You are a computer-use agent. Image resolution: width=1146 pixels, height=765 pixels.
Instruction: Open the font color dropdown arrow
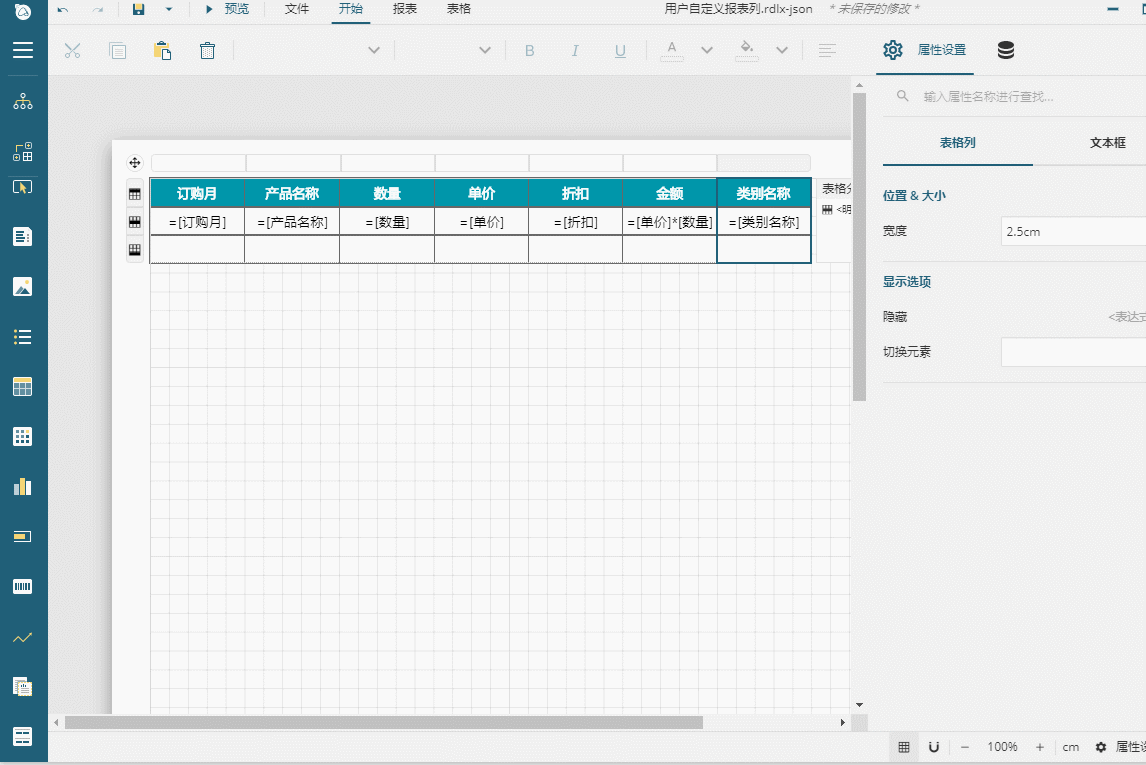click(x=707, y=51)
